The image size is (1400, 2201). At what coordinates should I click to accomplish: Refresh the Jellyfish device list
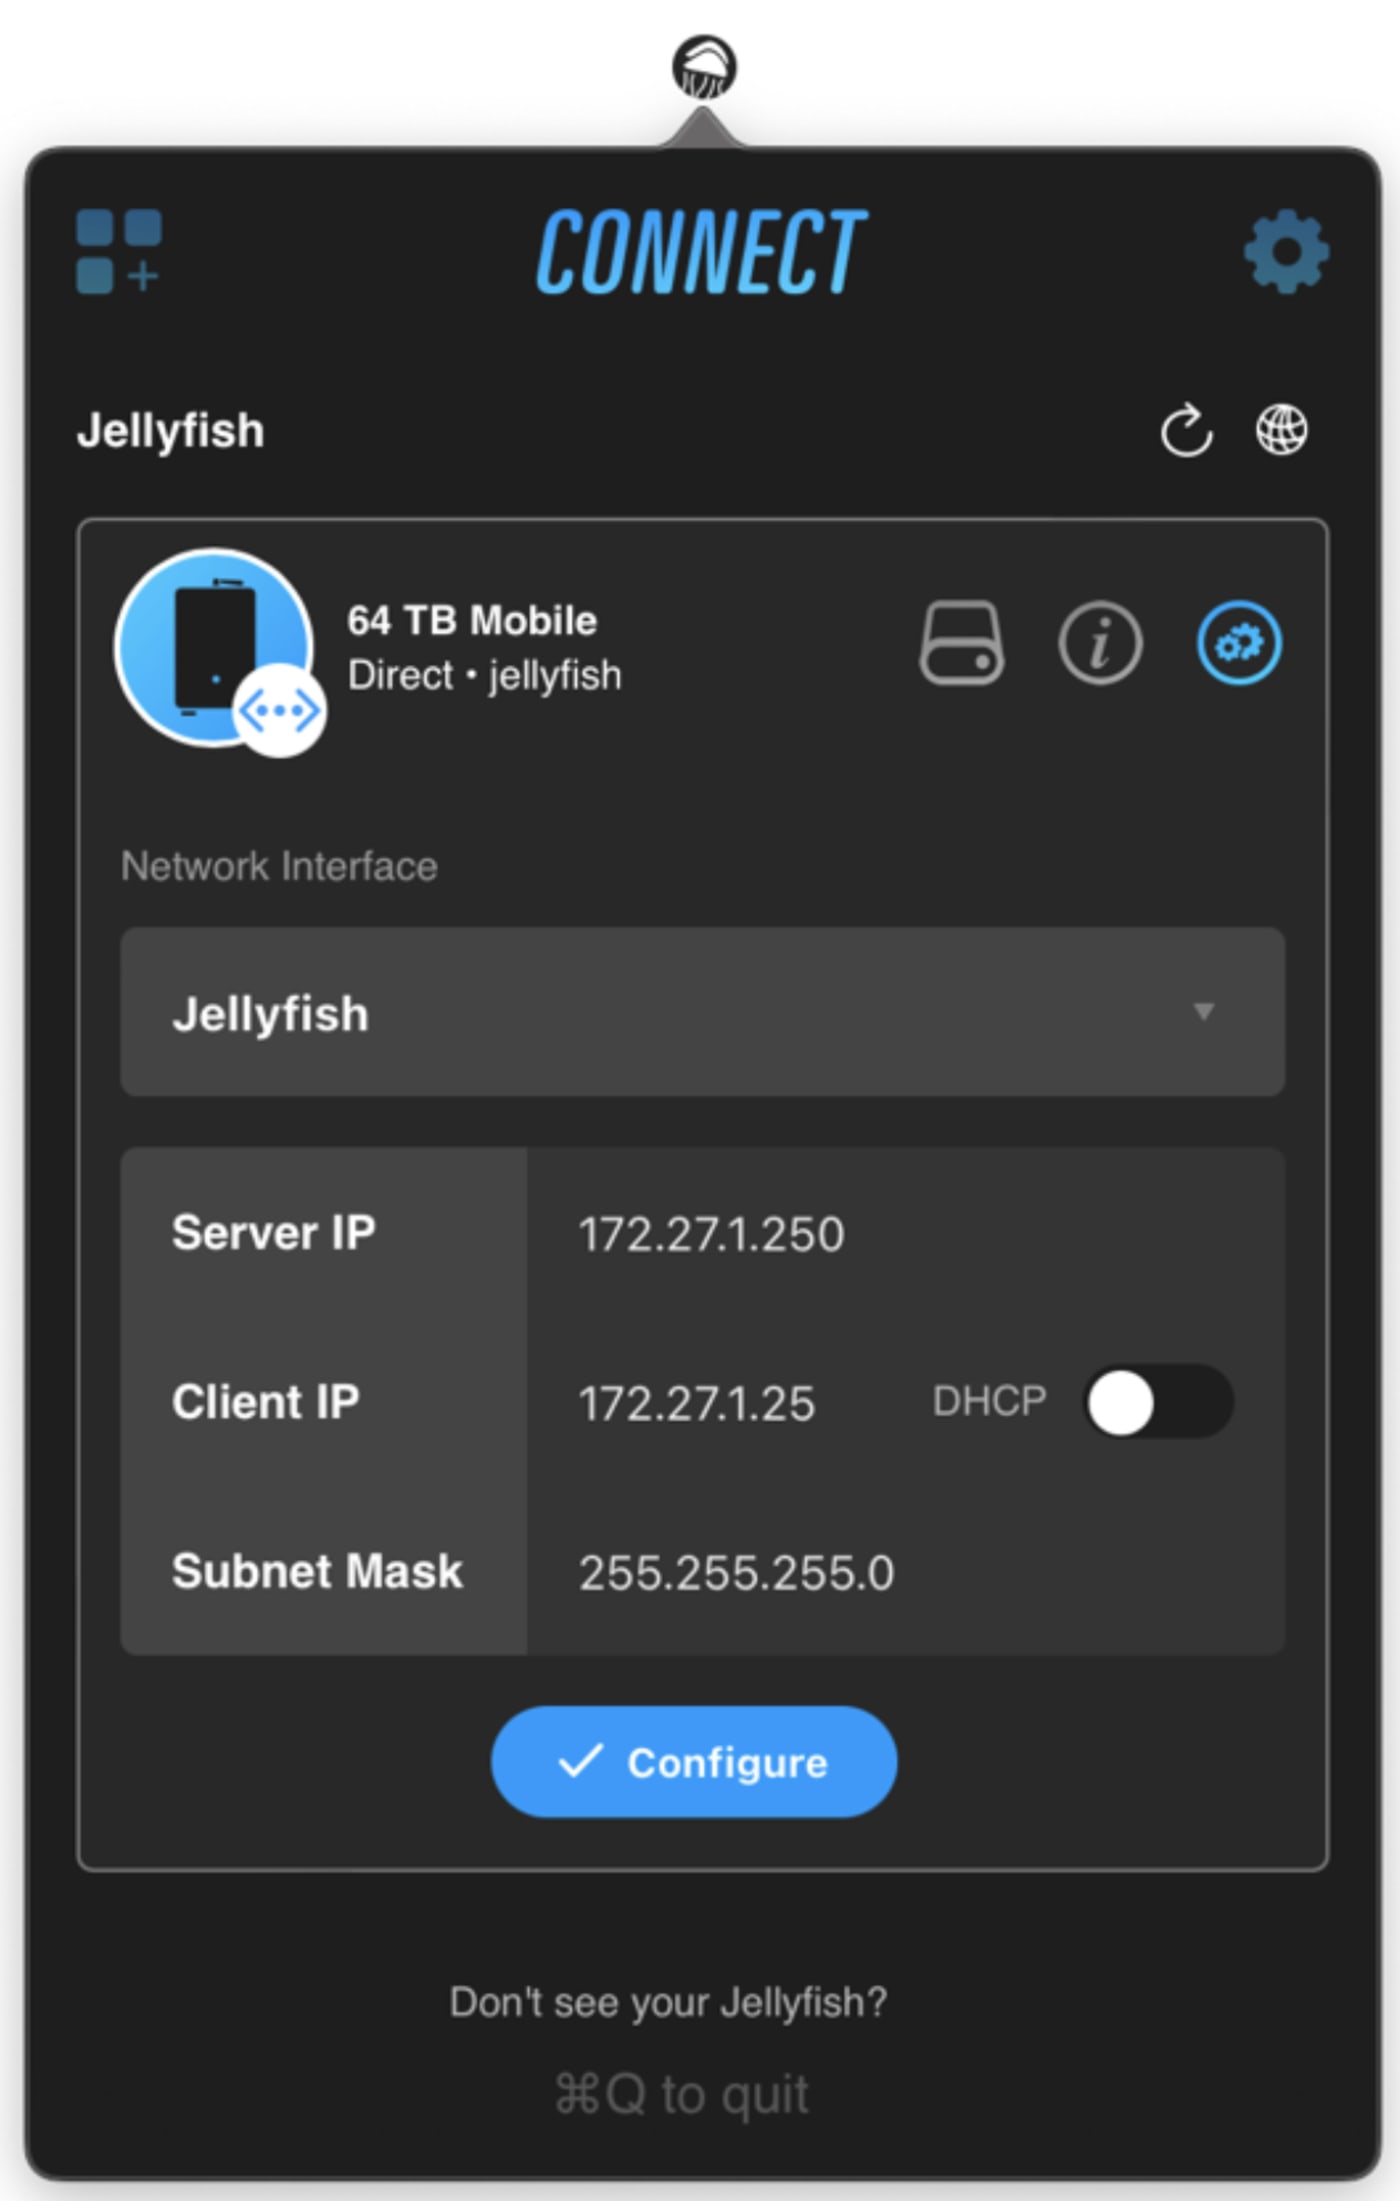click(1186, 431)
